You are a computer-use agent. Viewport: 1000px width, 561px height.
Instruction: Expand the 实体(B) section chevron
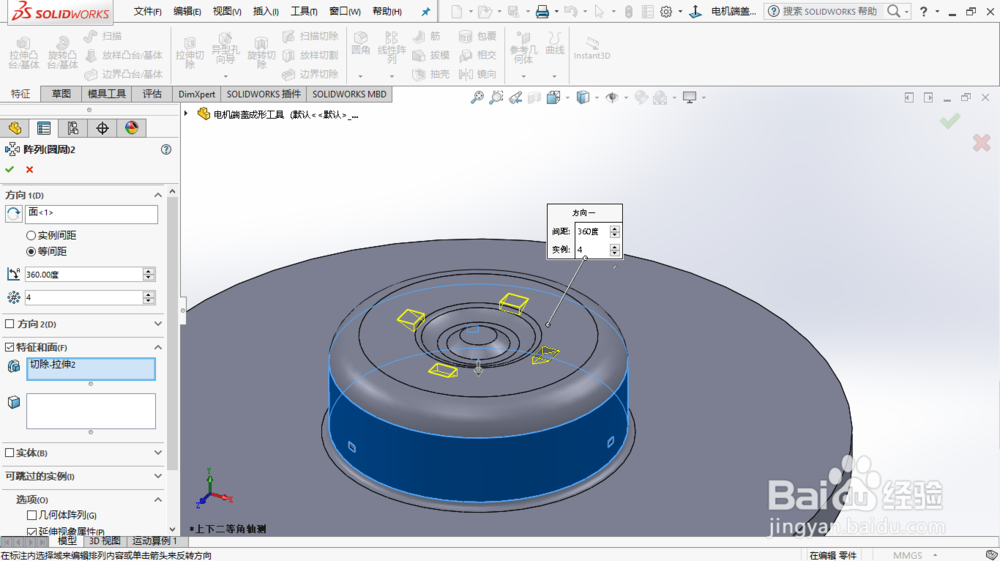point(158,453)
